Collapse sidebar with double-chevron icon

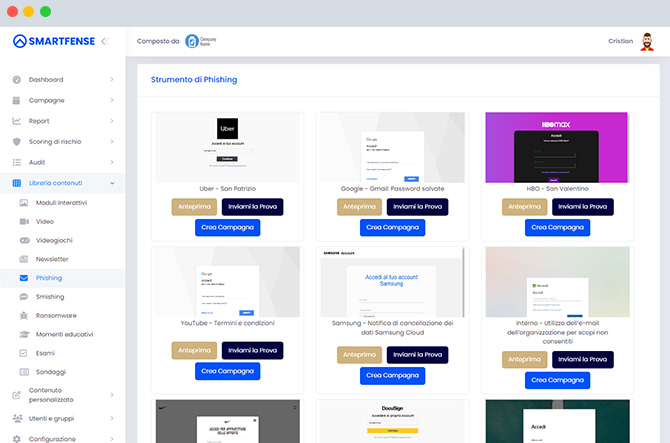[105, 41]
